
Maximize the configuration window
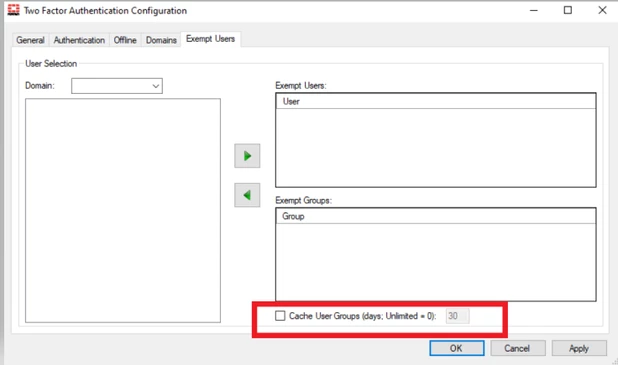pyautogui.click(x=568, y=11)
